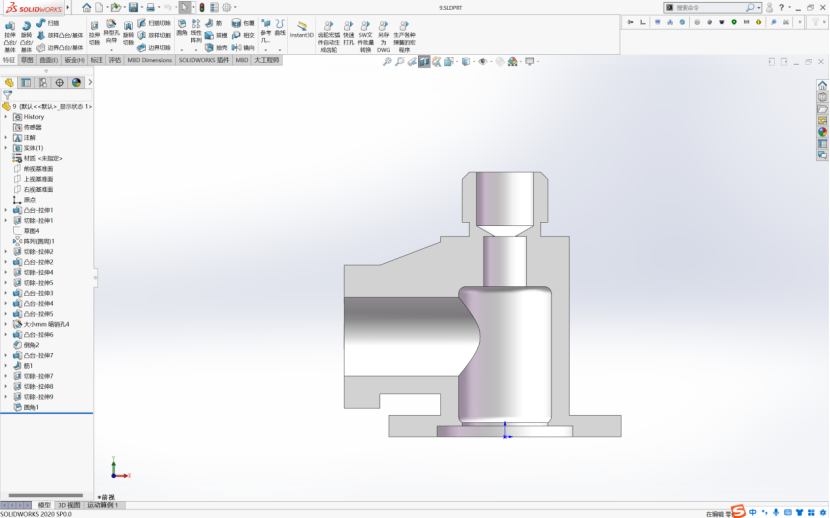Viewport: 830px width, 518px height.
Task: Click the Save icon in top toolbar
Action: (134, 7)
